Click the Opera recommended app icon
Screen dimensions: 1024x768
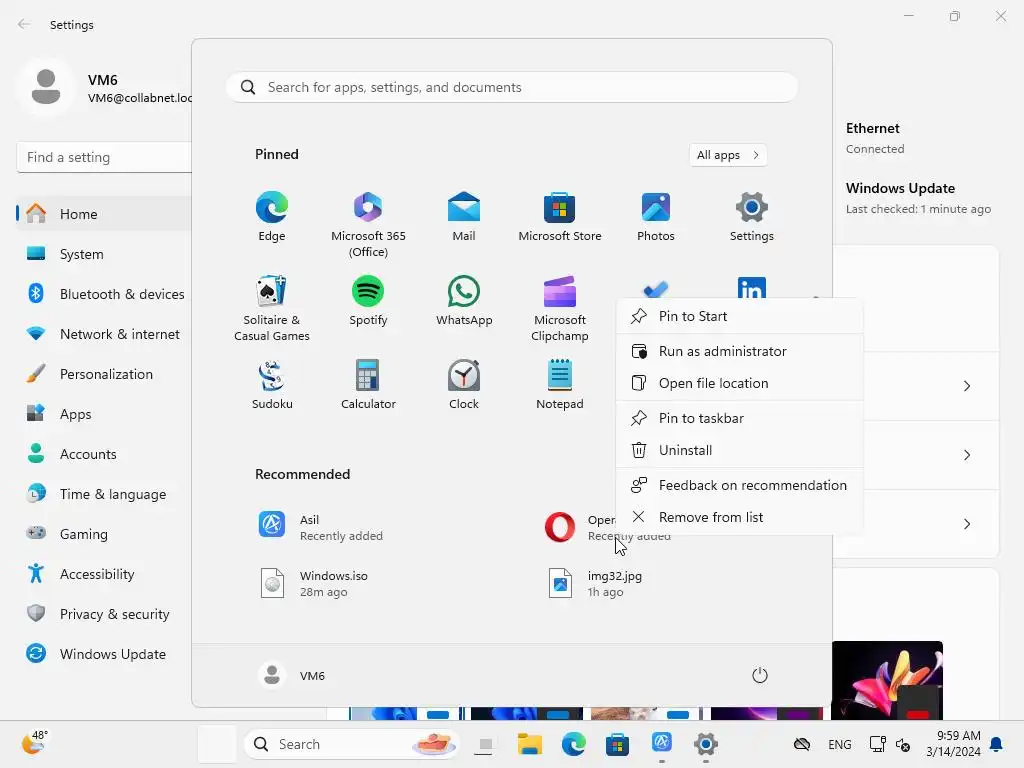[560, 527]
